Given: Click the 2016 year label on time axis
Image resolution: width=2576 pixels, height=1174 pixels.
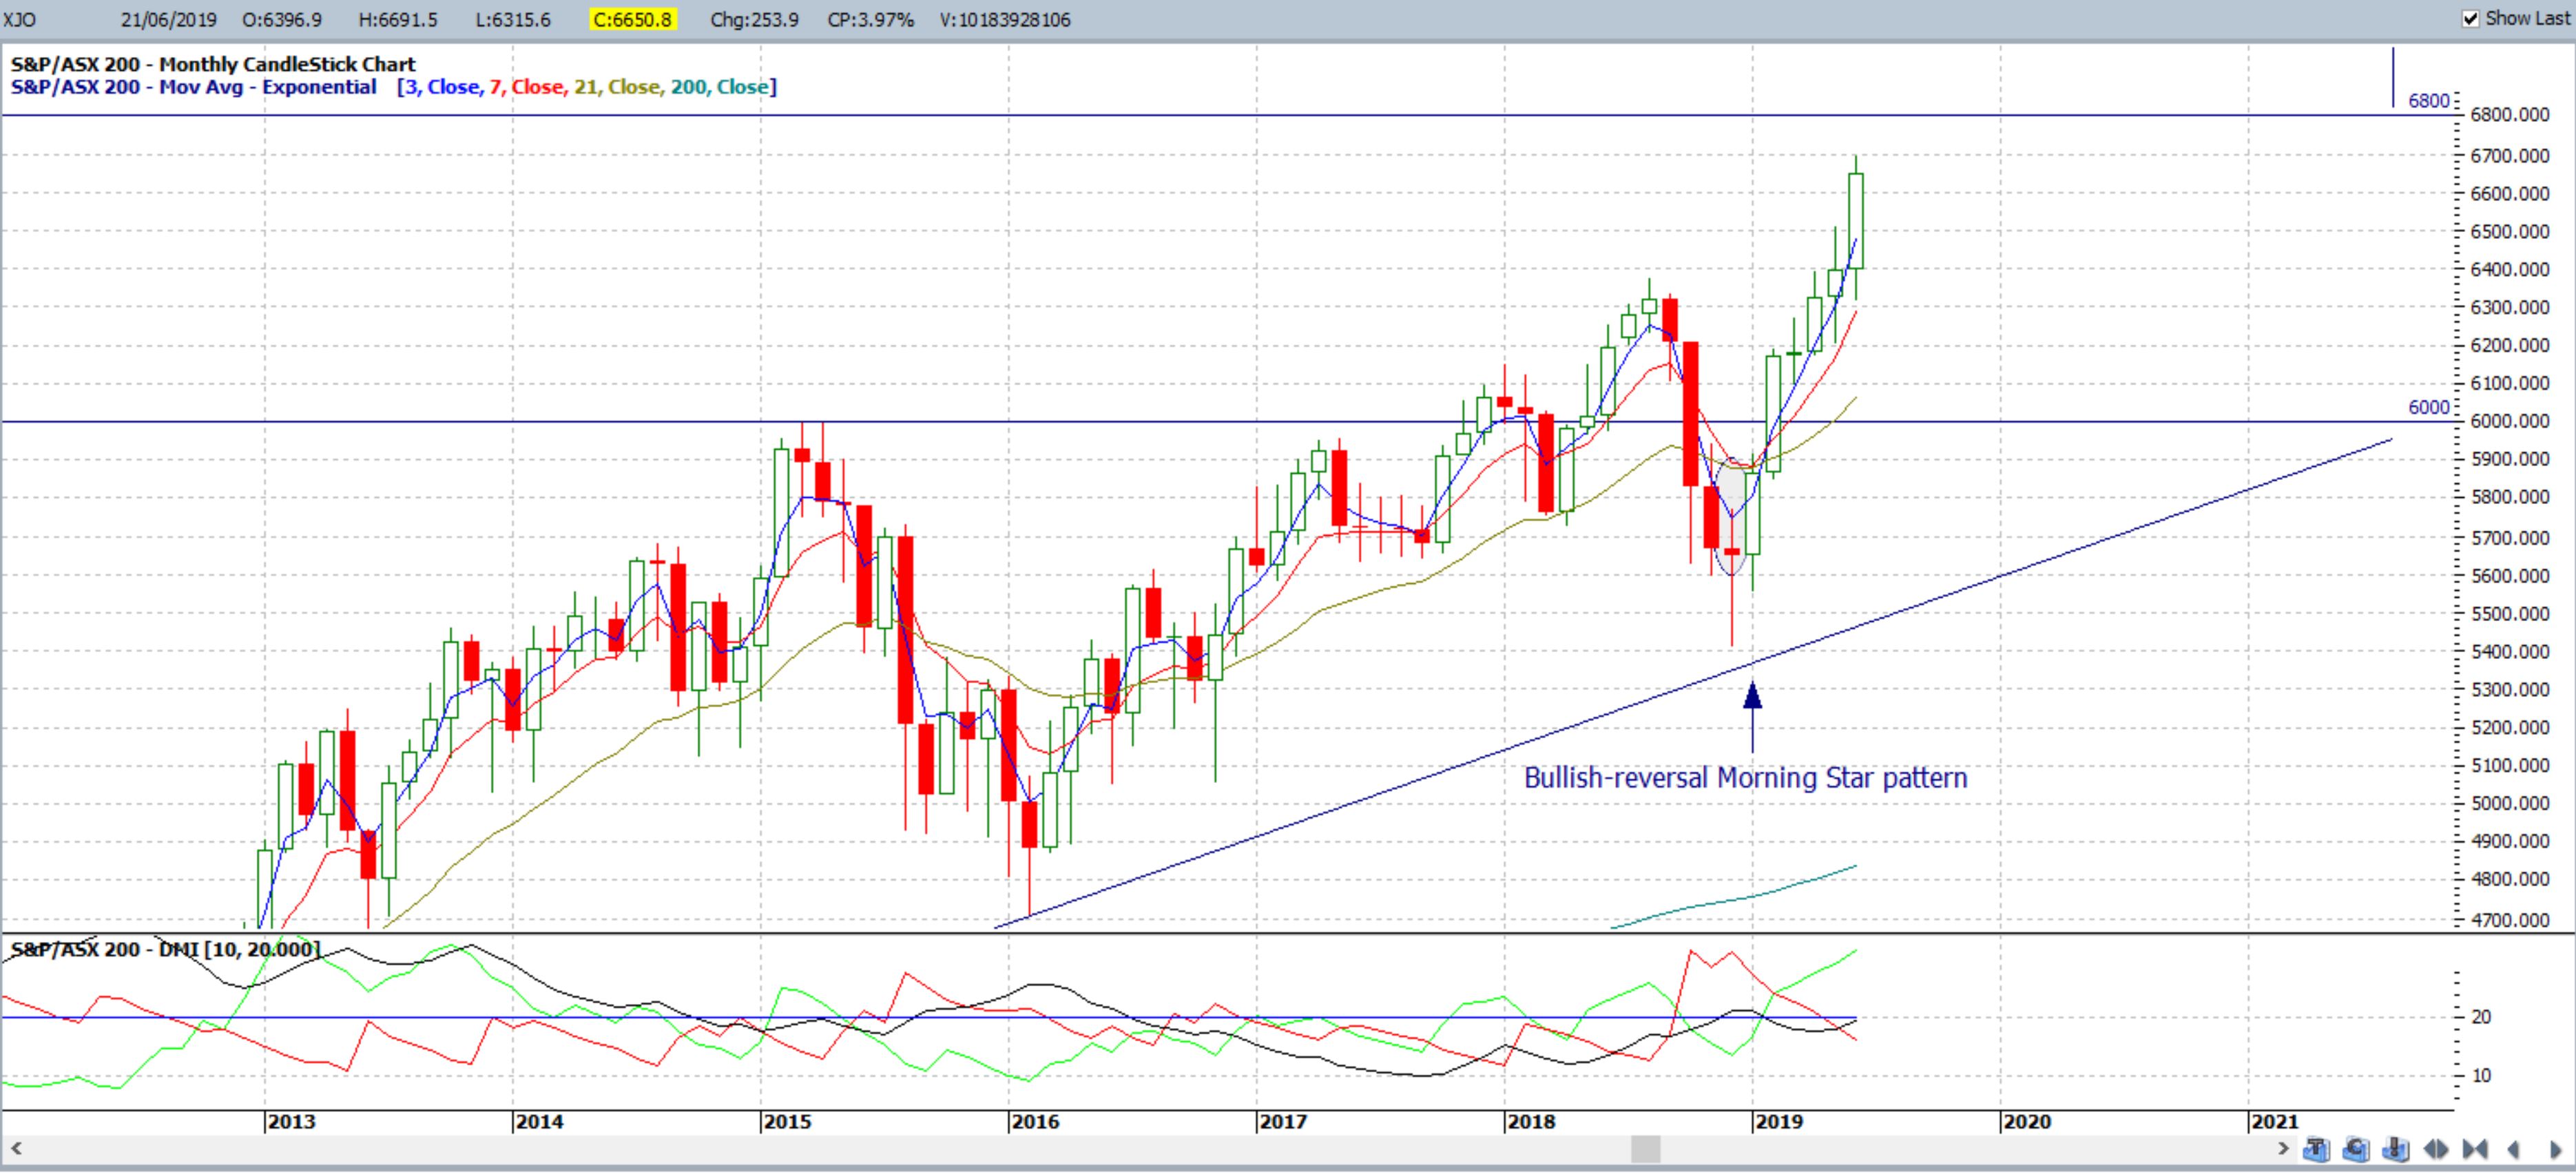Looking at the screenshot, I should click(1035, 1122).
